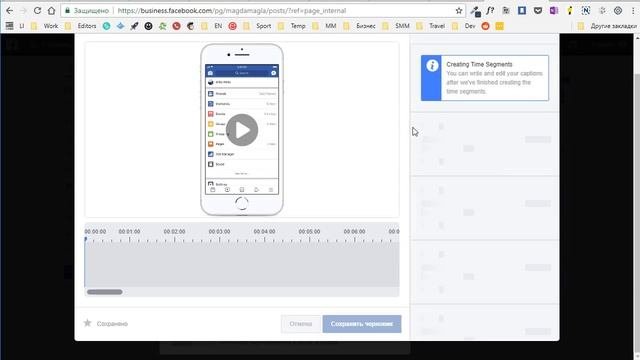Click the info icon in Creating Time Segments

[432, 65]
